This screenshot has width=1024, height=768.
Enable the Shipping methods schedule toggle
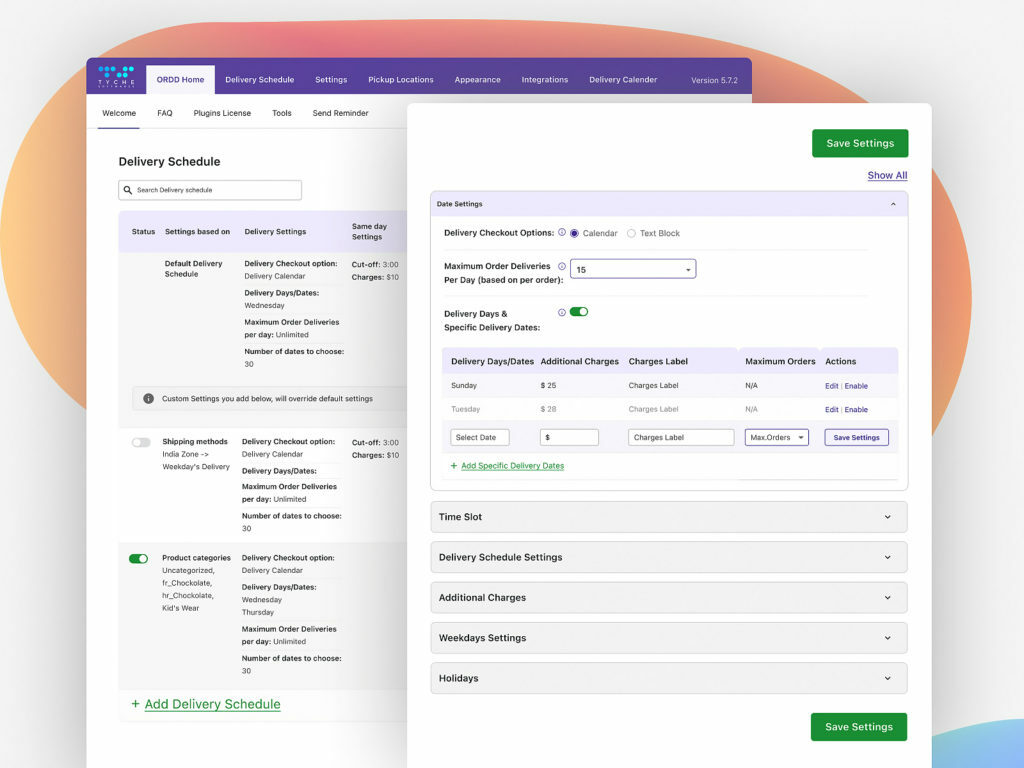141,442
